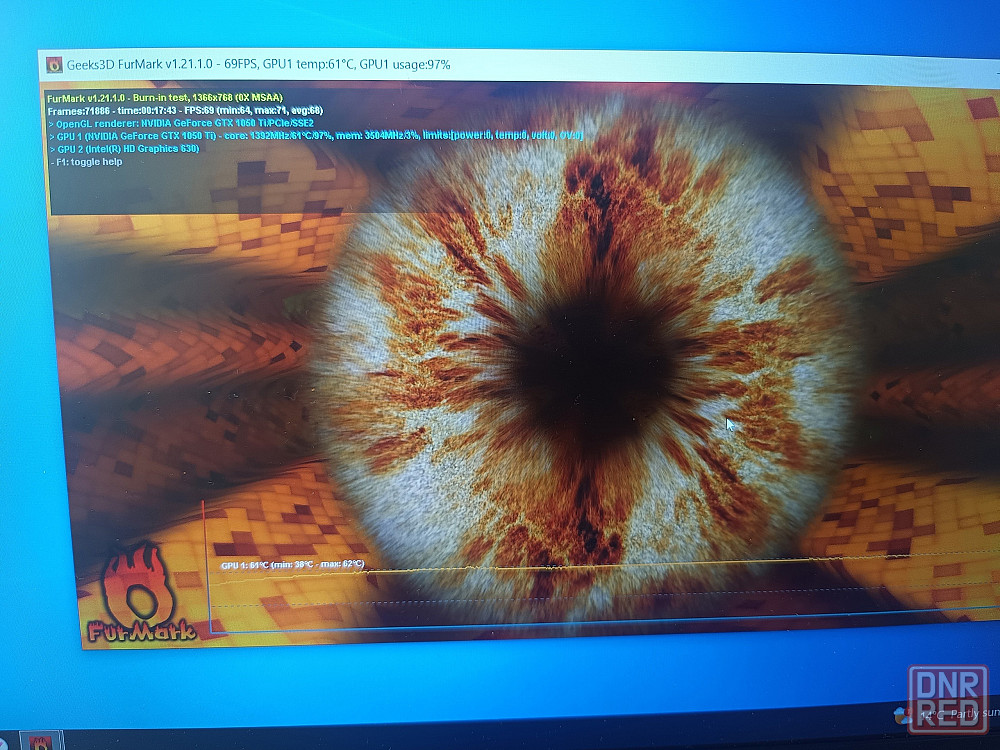Click the FurMark taskbar button
The image size is (1000, 750).
coord(41,742)
